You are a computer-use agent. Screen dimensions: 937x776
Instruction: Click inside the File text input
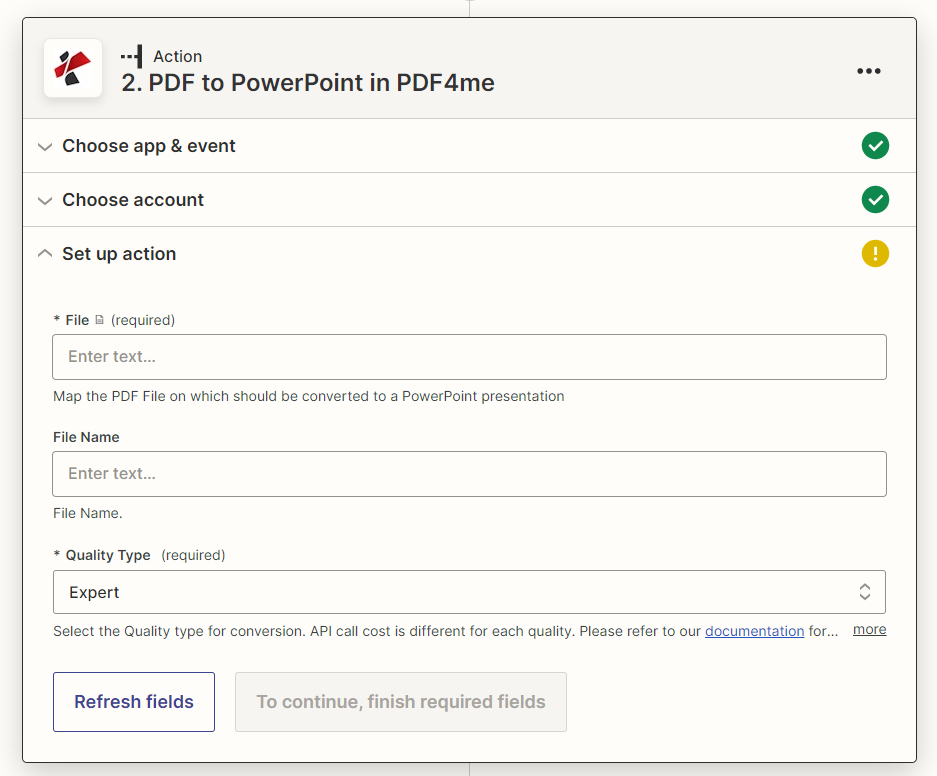(469, 357)
